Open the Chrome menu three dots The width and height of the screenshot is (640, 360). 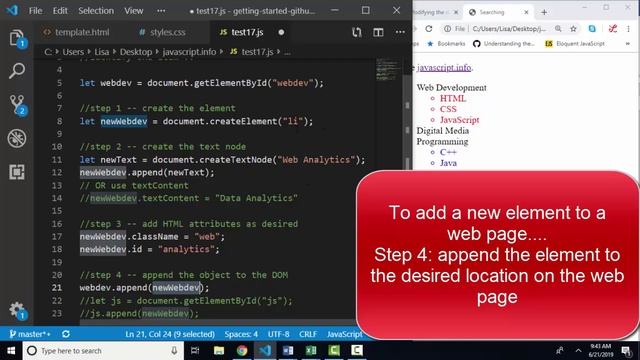[629, 29]
